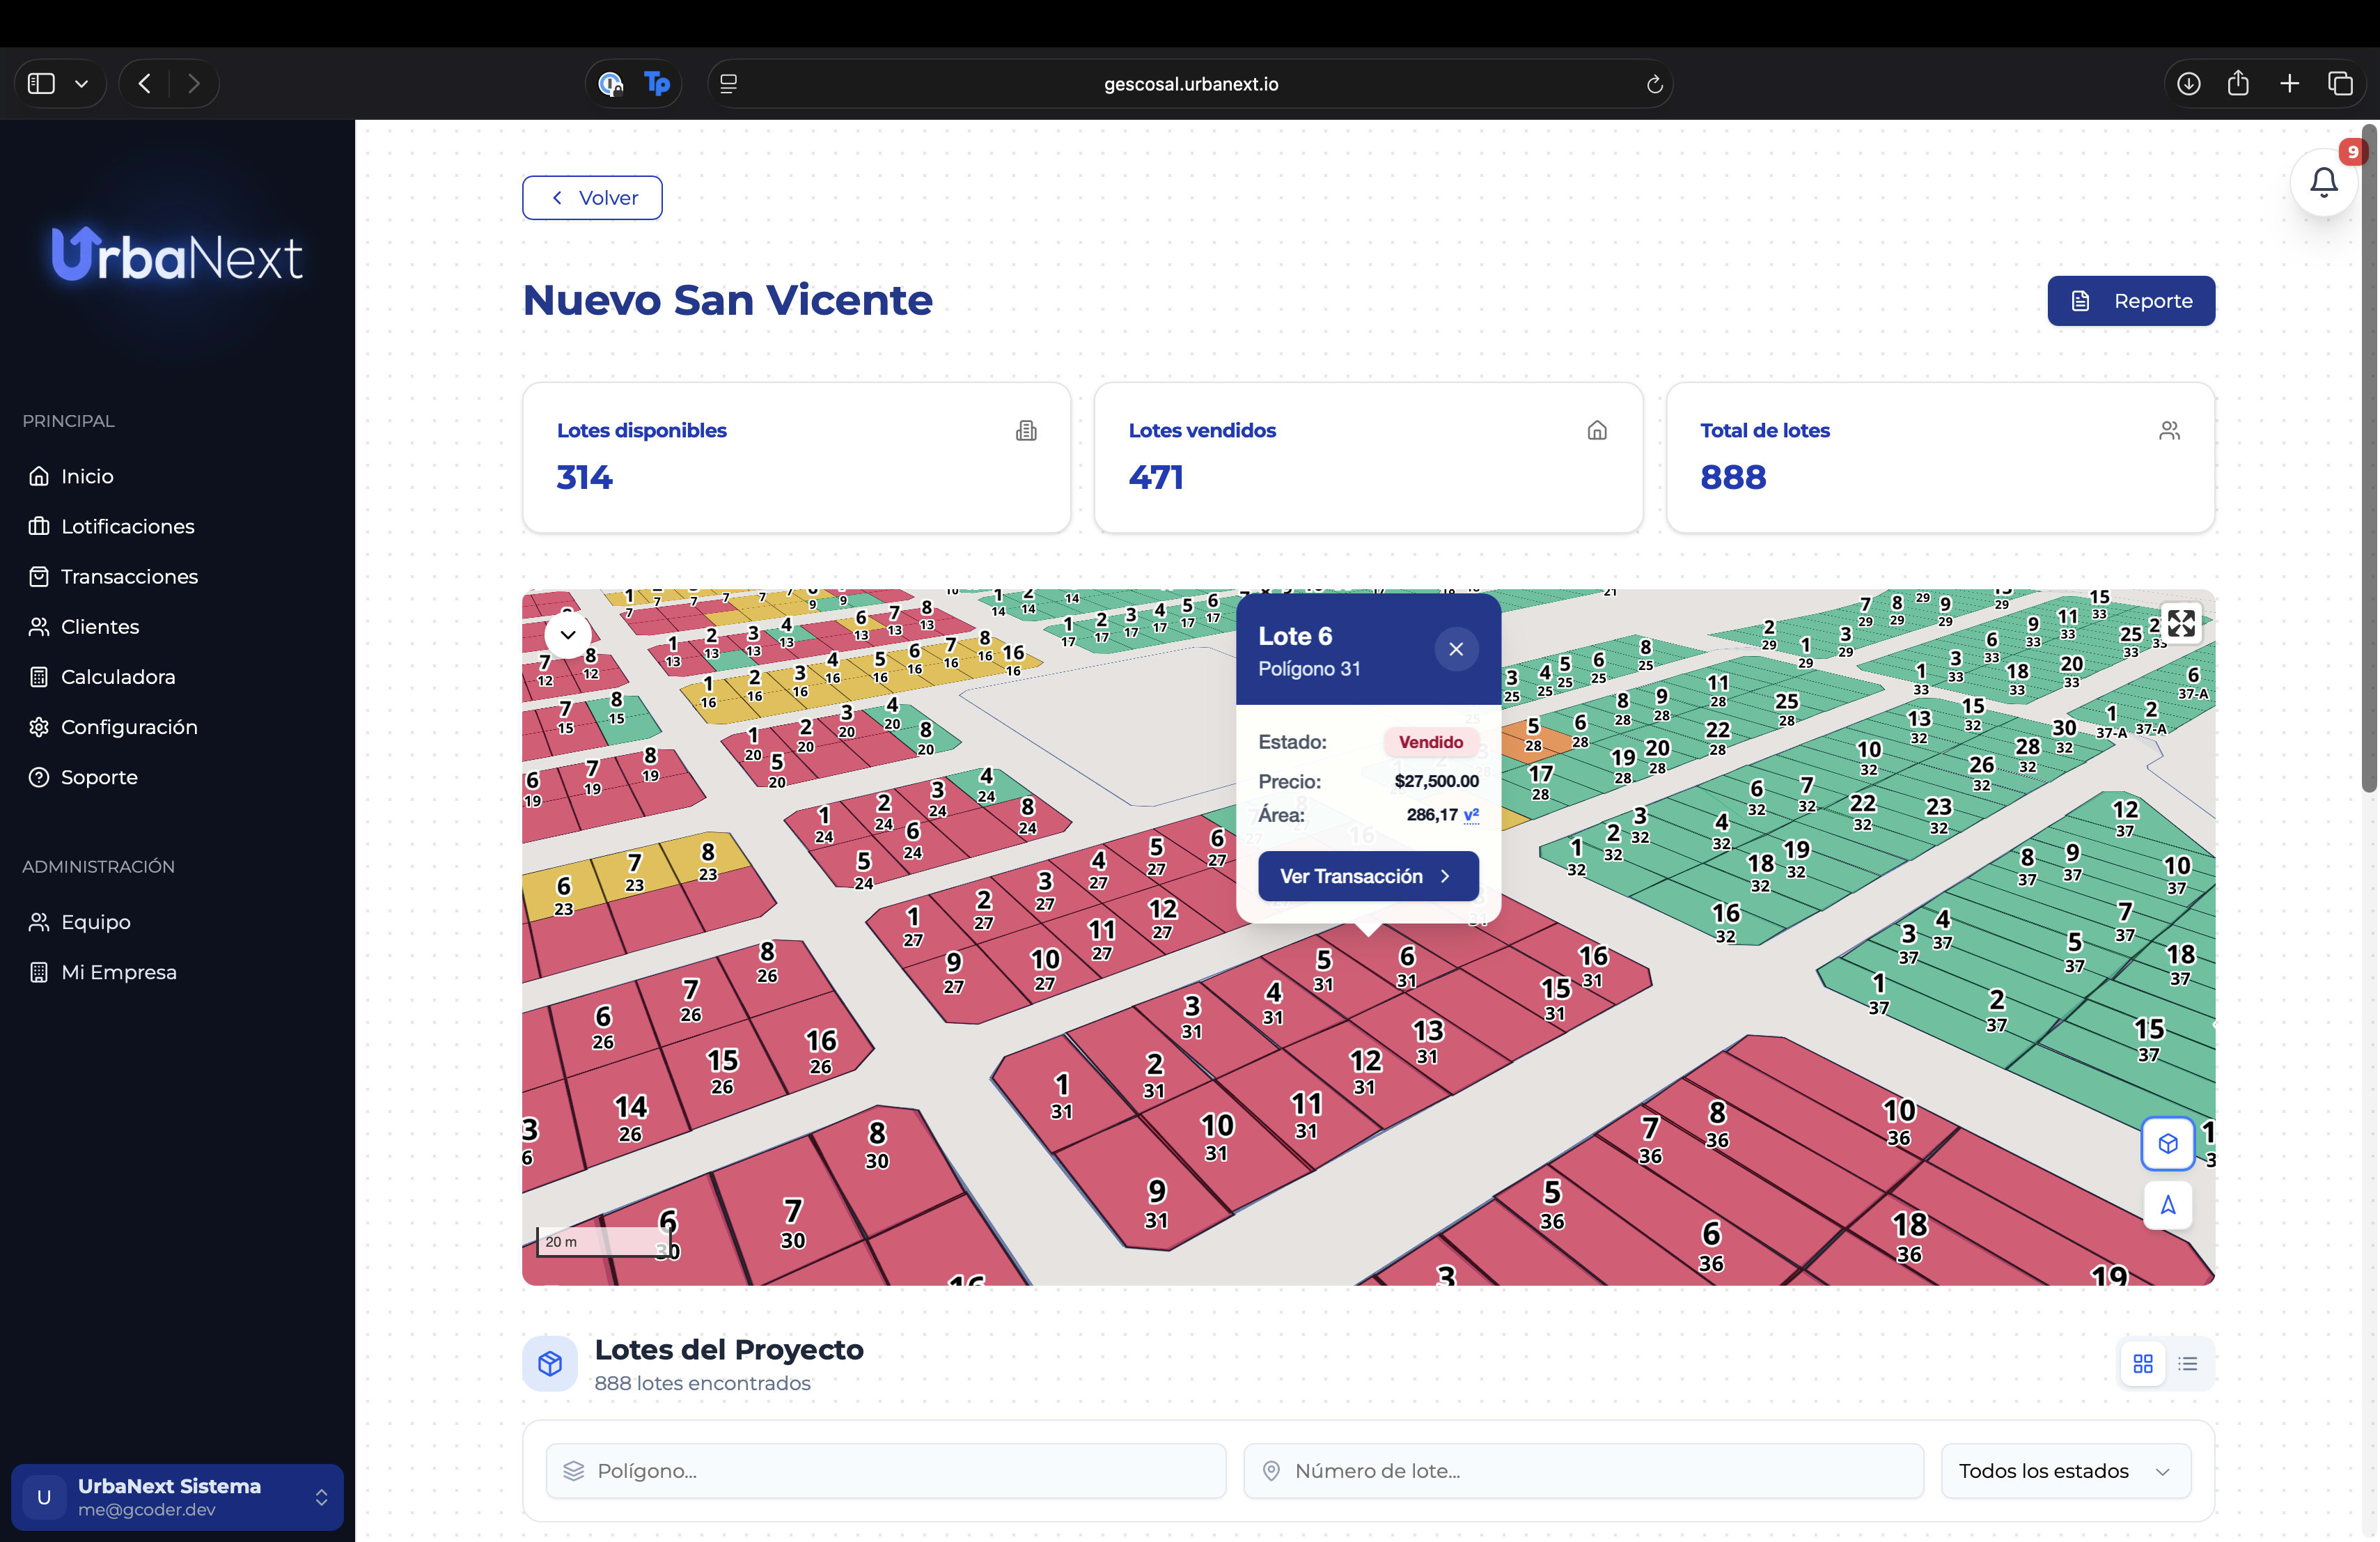Toggle the 3D cube map view
This screenshot has height=1542, width=2380.
pos(2167,1143)
